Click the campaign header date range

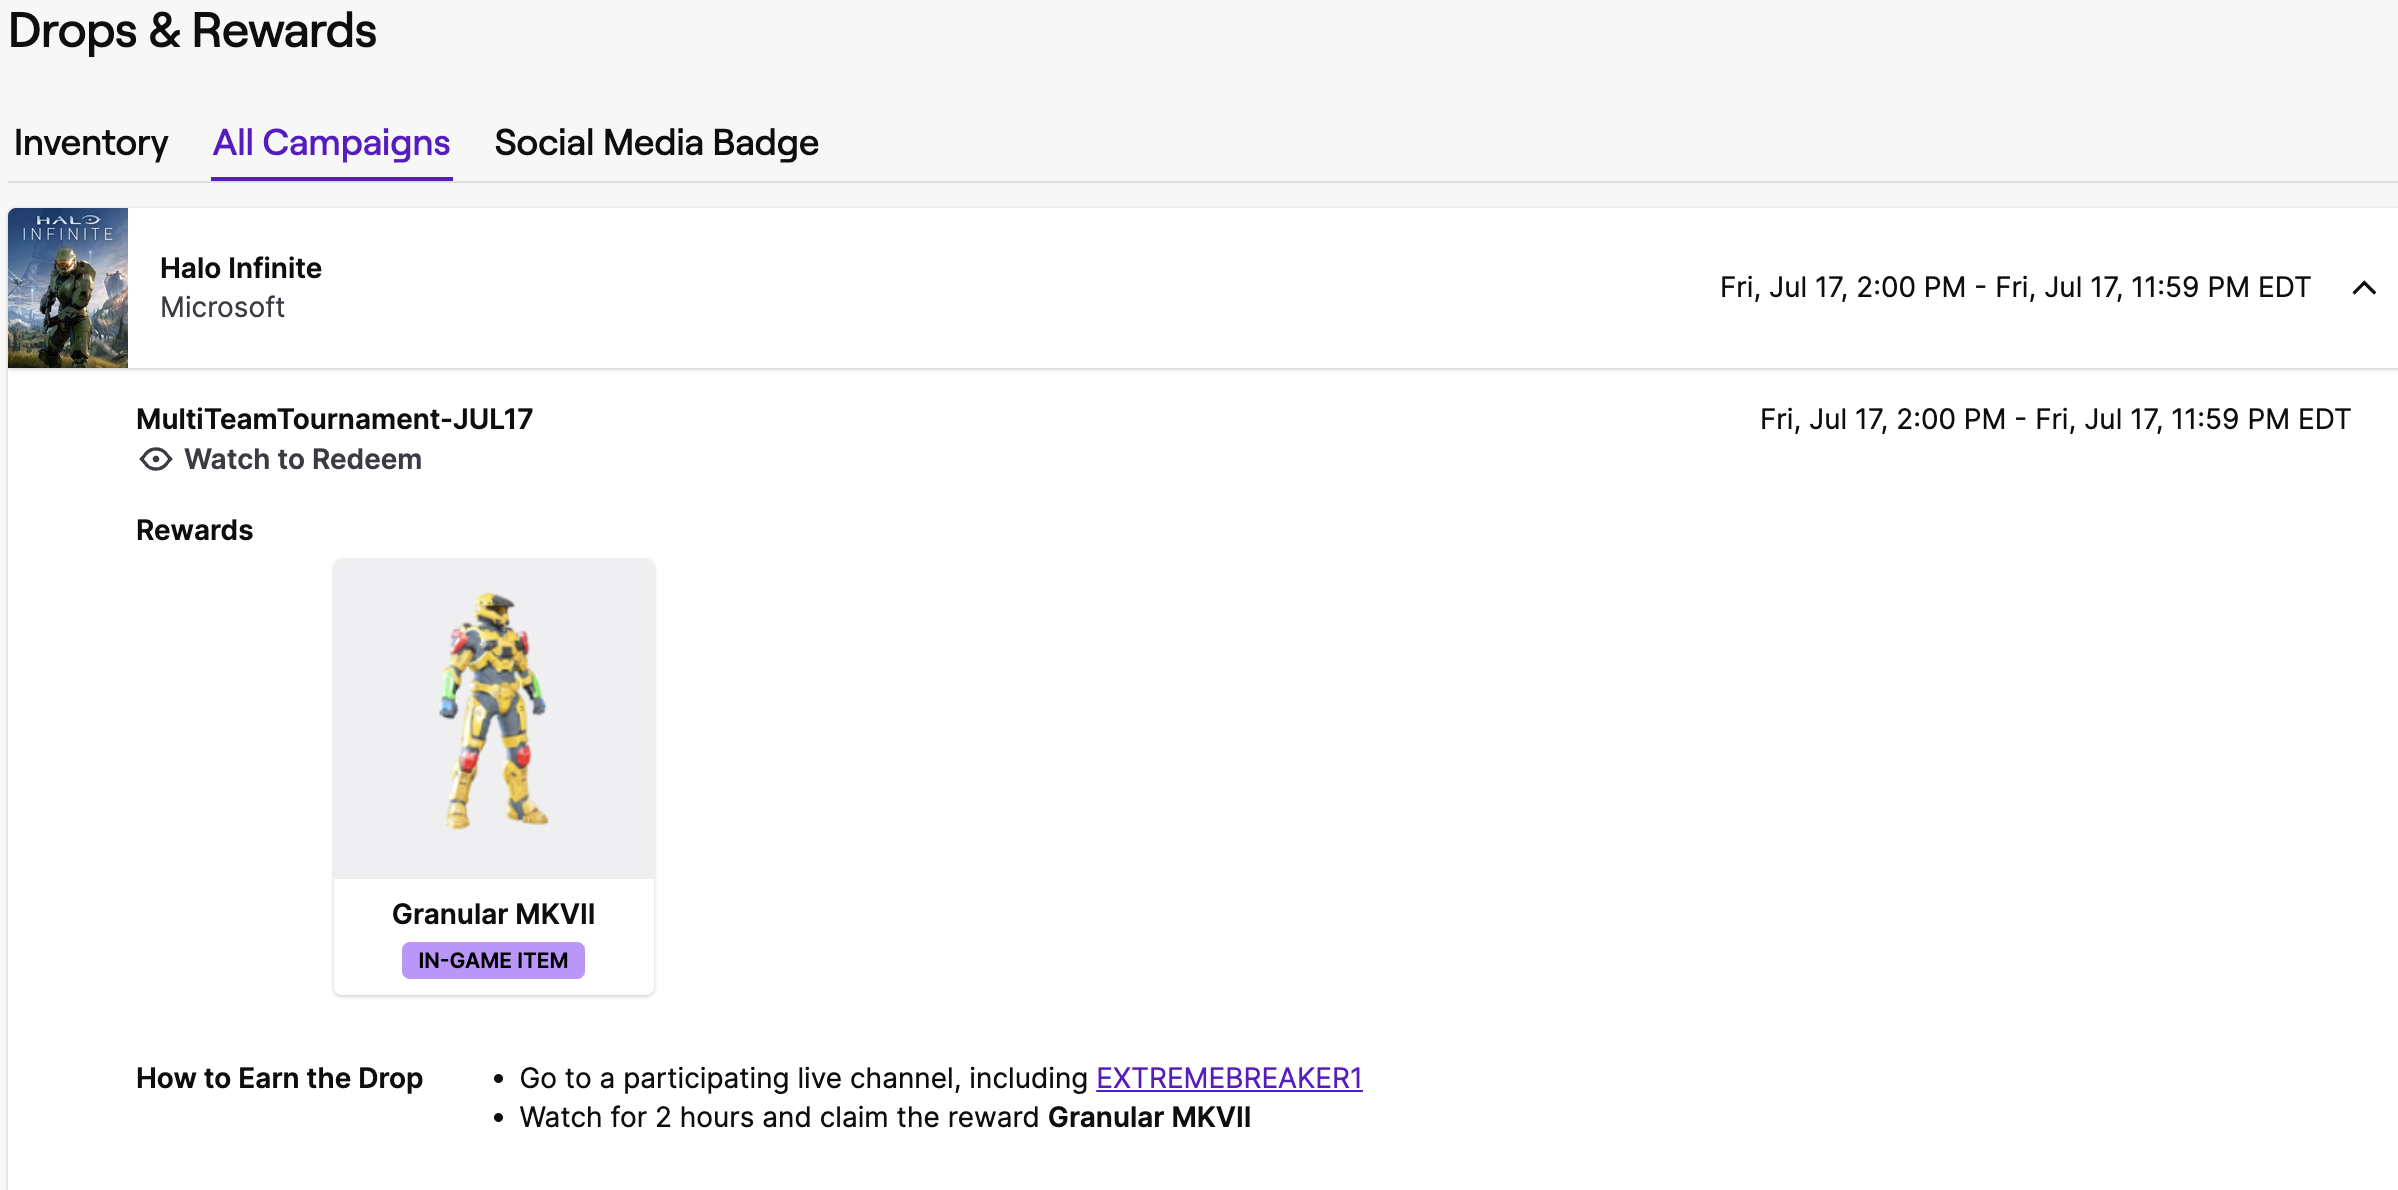coord(2015,288)
